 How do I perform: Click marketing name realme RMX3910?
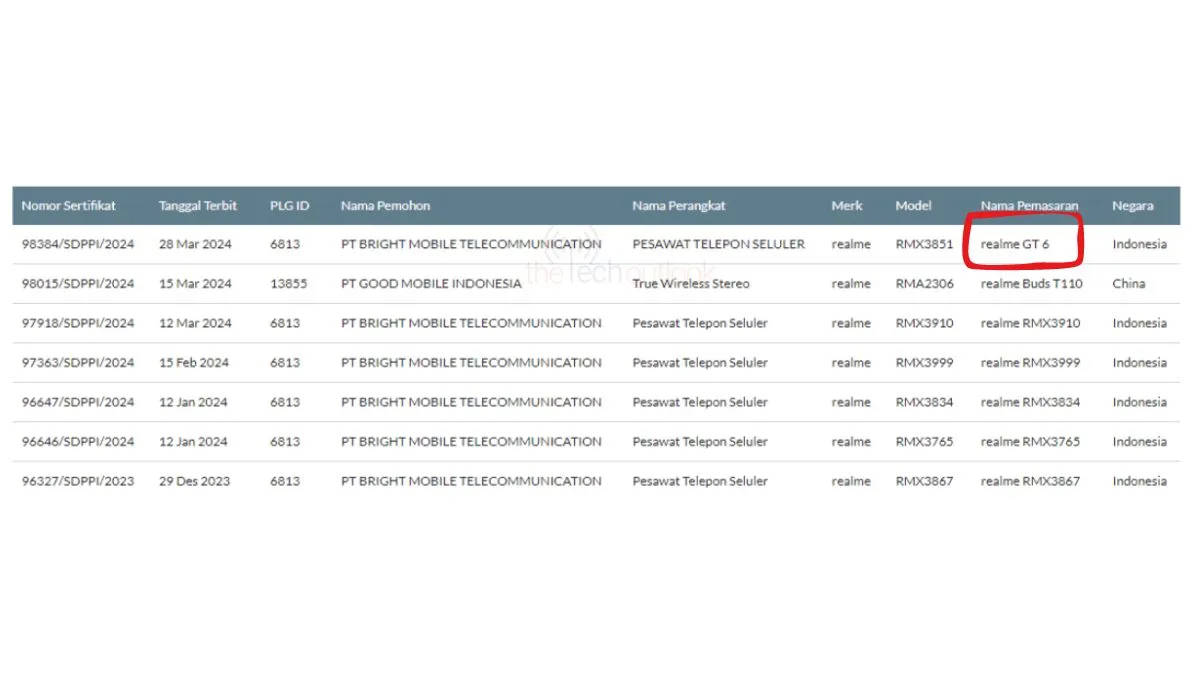click(1031, 323)
